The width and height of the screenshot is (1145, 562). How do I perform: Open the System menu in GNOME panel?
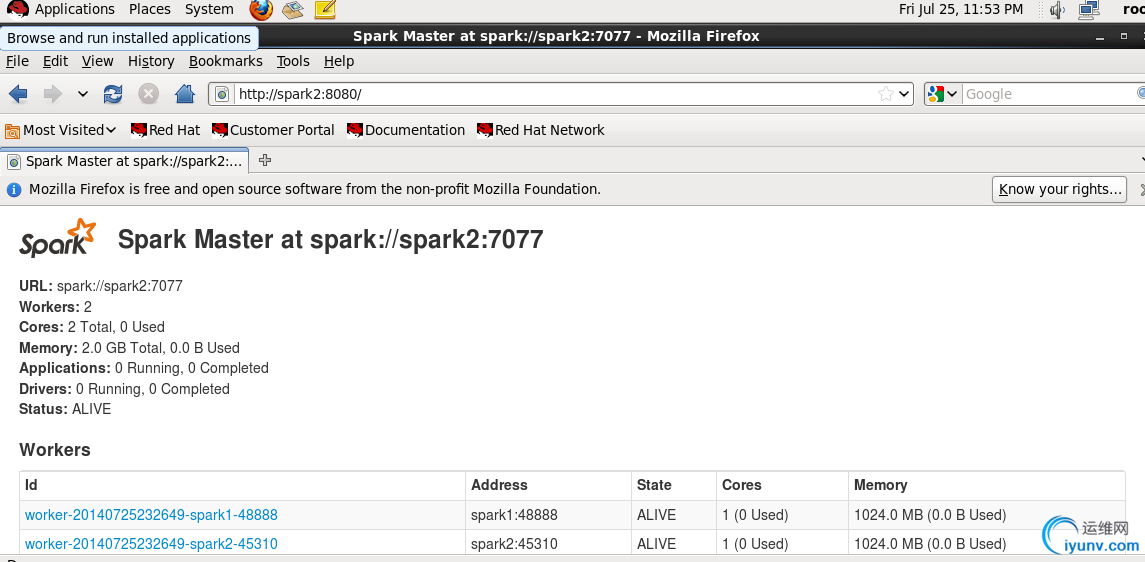pyautogui.click(x=209, y=9)
